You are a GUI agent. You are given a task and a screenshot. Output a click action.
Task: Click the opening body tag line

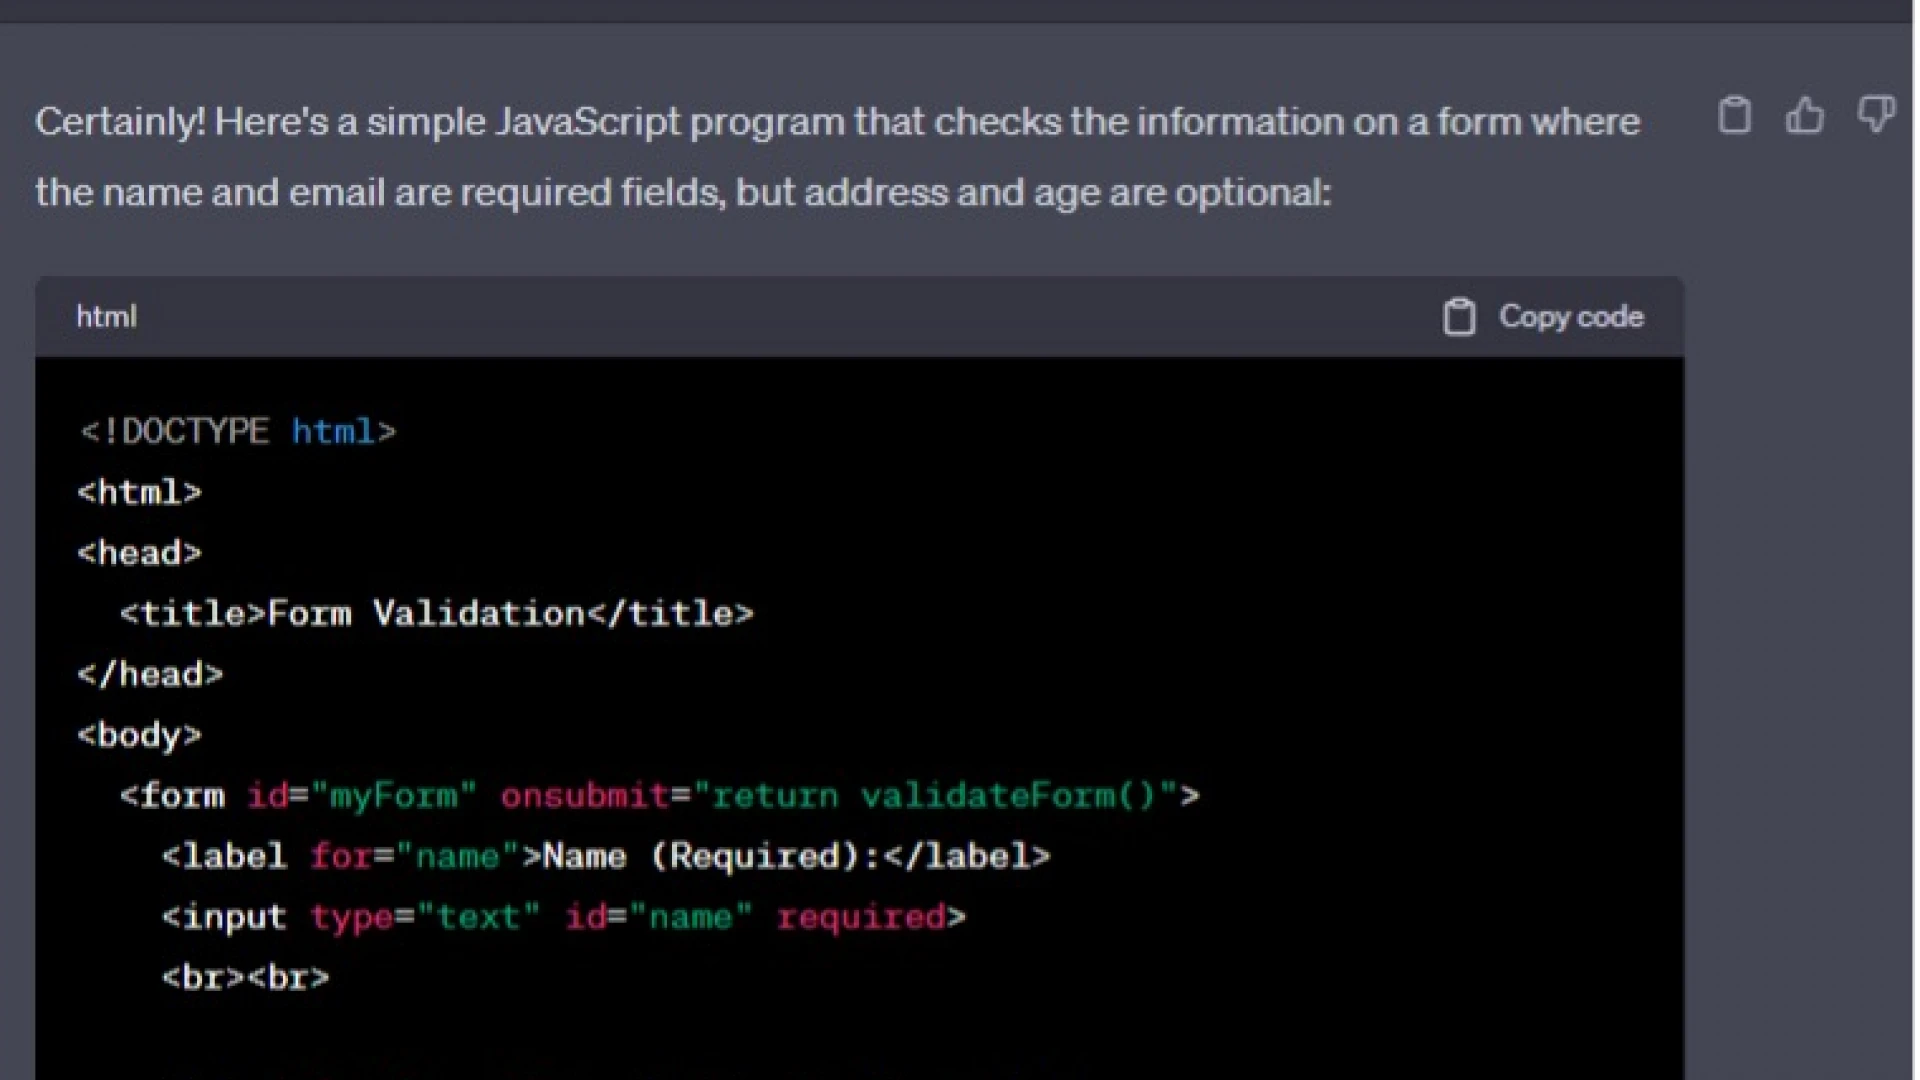[x=140, y=736]
